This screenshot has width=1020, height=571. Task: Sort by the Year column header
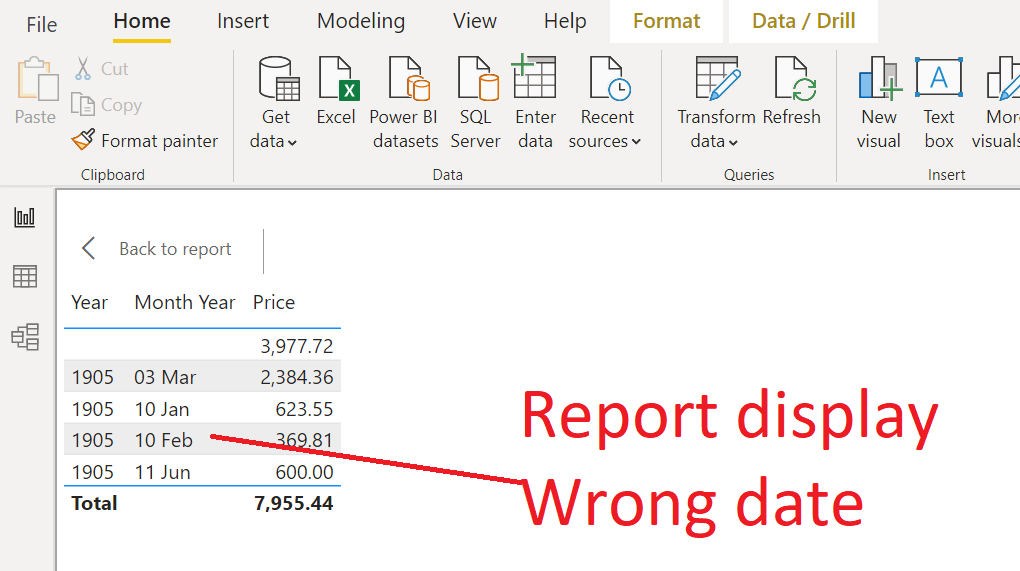[90, 302]
